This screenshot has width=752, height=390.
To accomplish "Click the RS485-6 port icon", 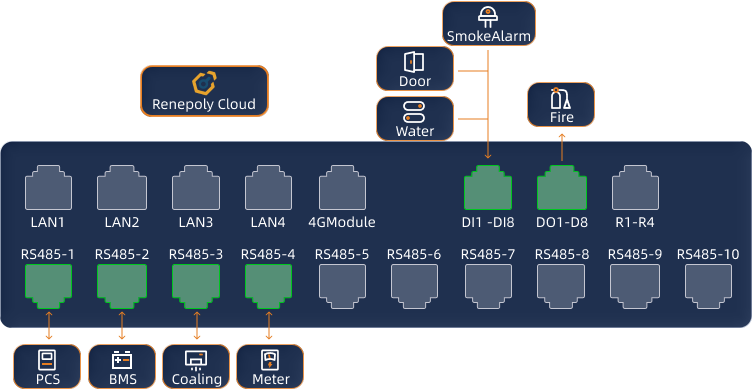I will tap(414, 286).
